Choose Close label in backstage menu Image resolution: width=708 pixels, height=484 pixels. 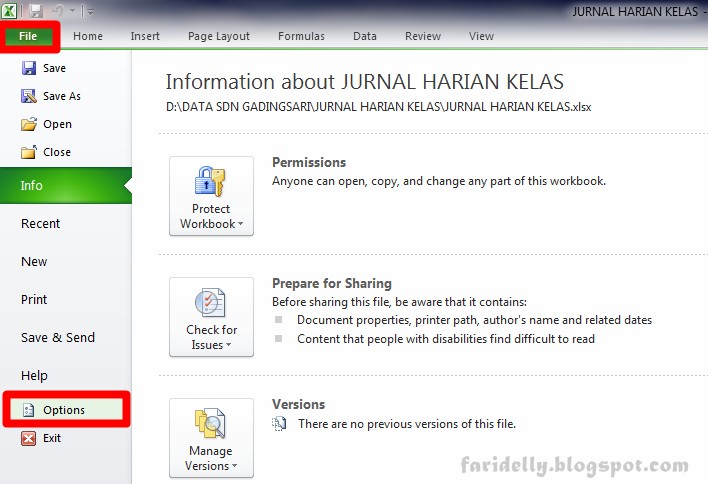pos(57,152)
